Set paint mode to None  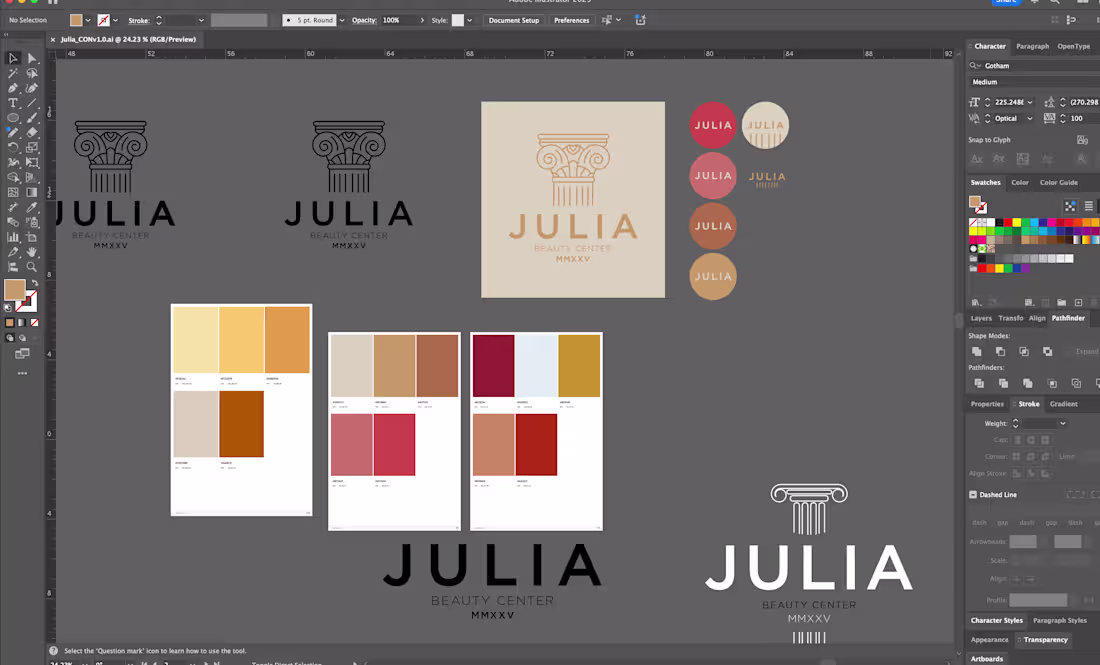(x=36, y=323)
